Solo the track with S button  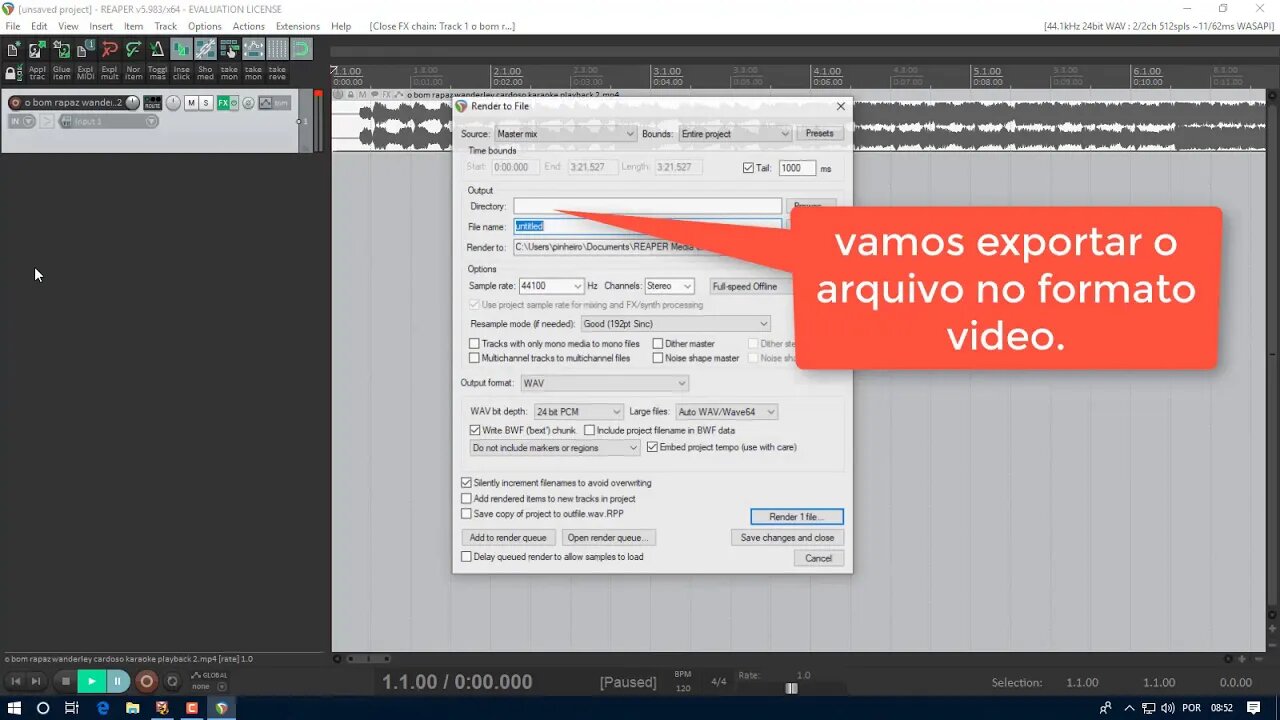click(x=205, y=103)
